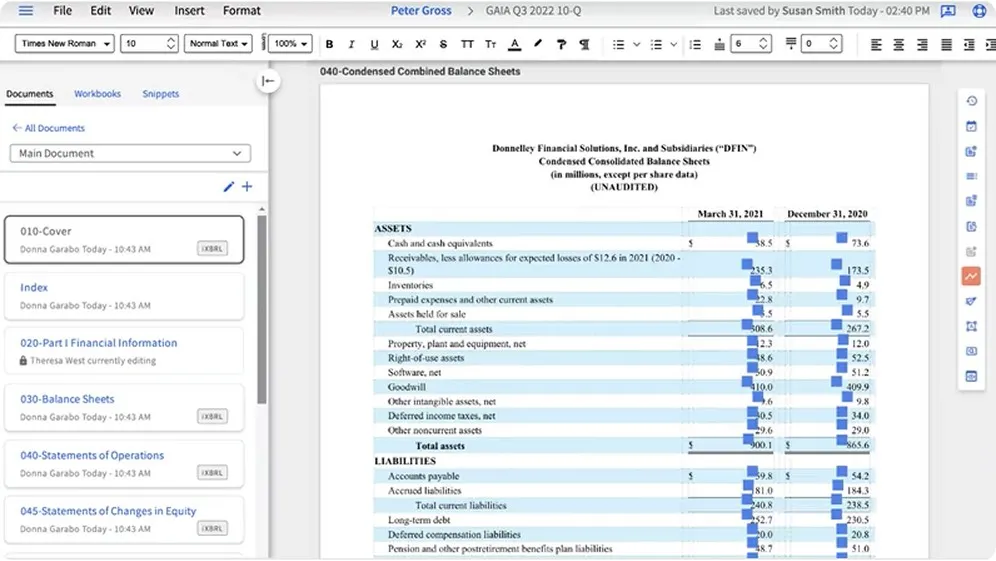This screenshot has height=561, width=996.
Task: Apply subscript formatting
Action: (397, 44)
